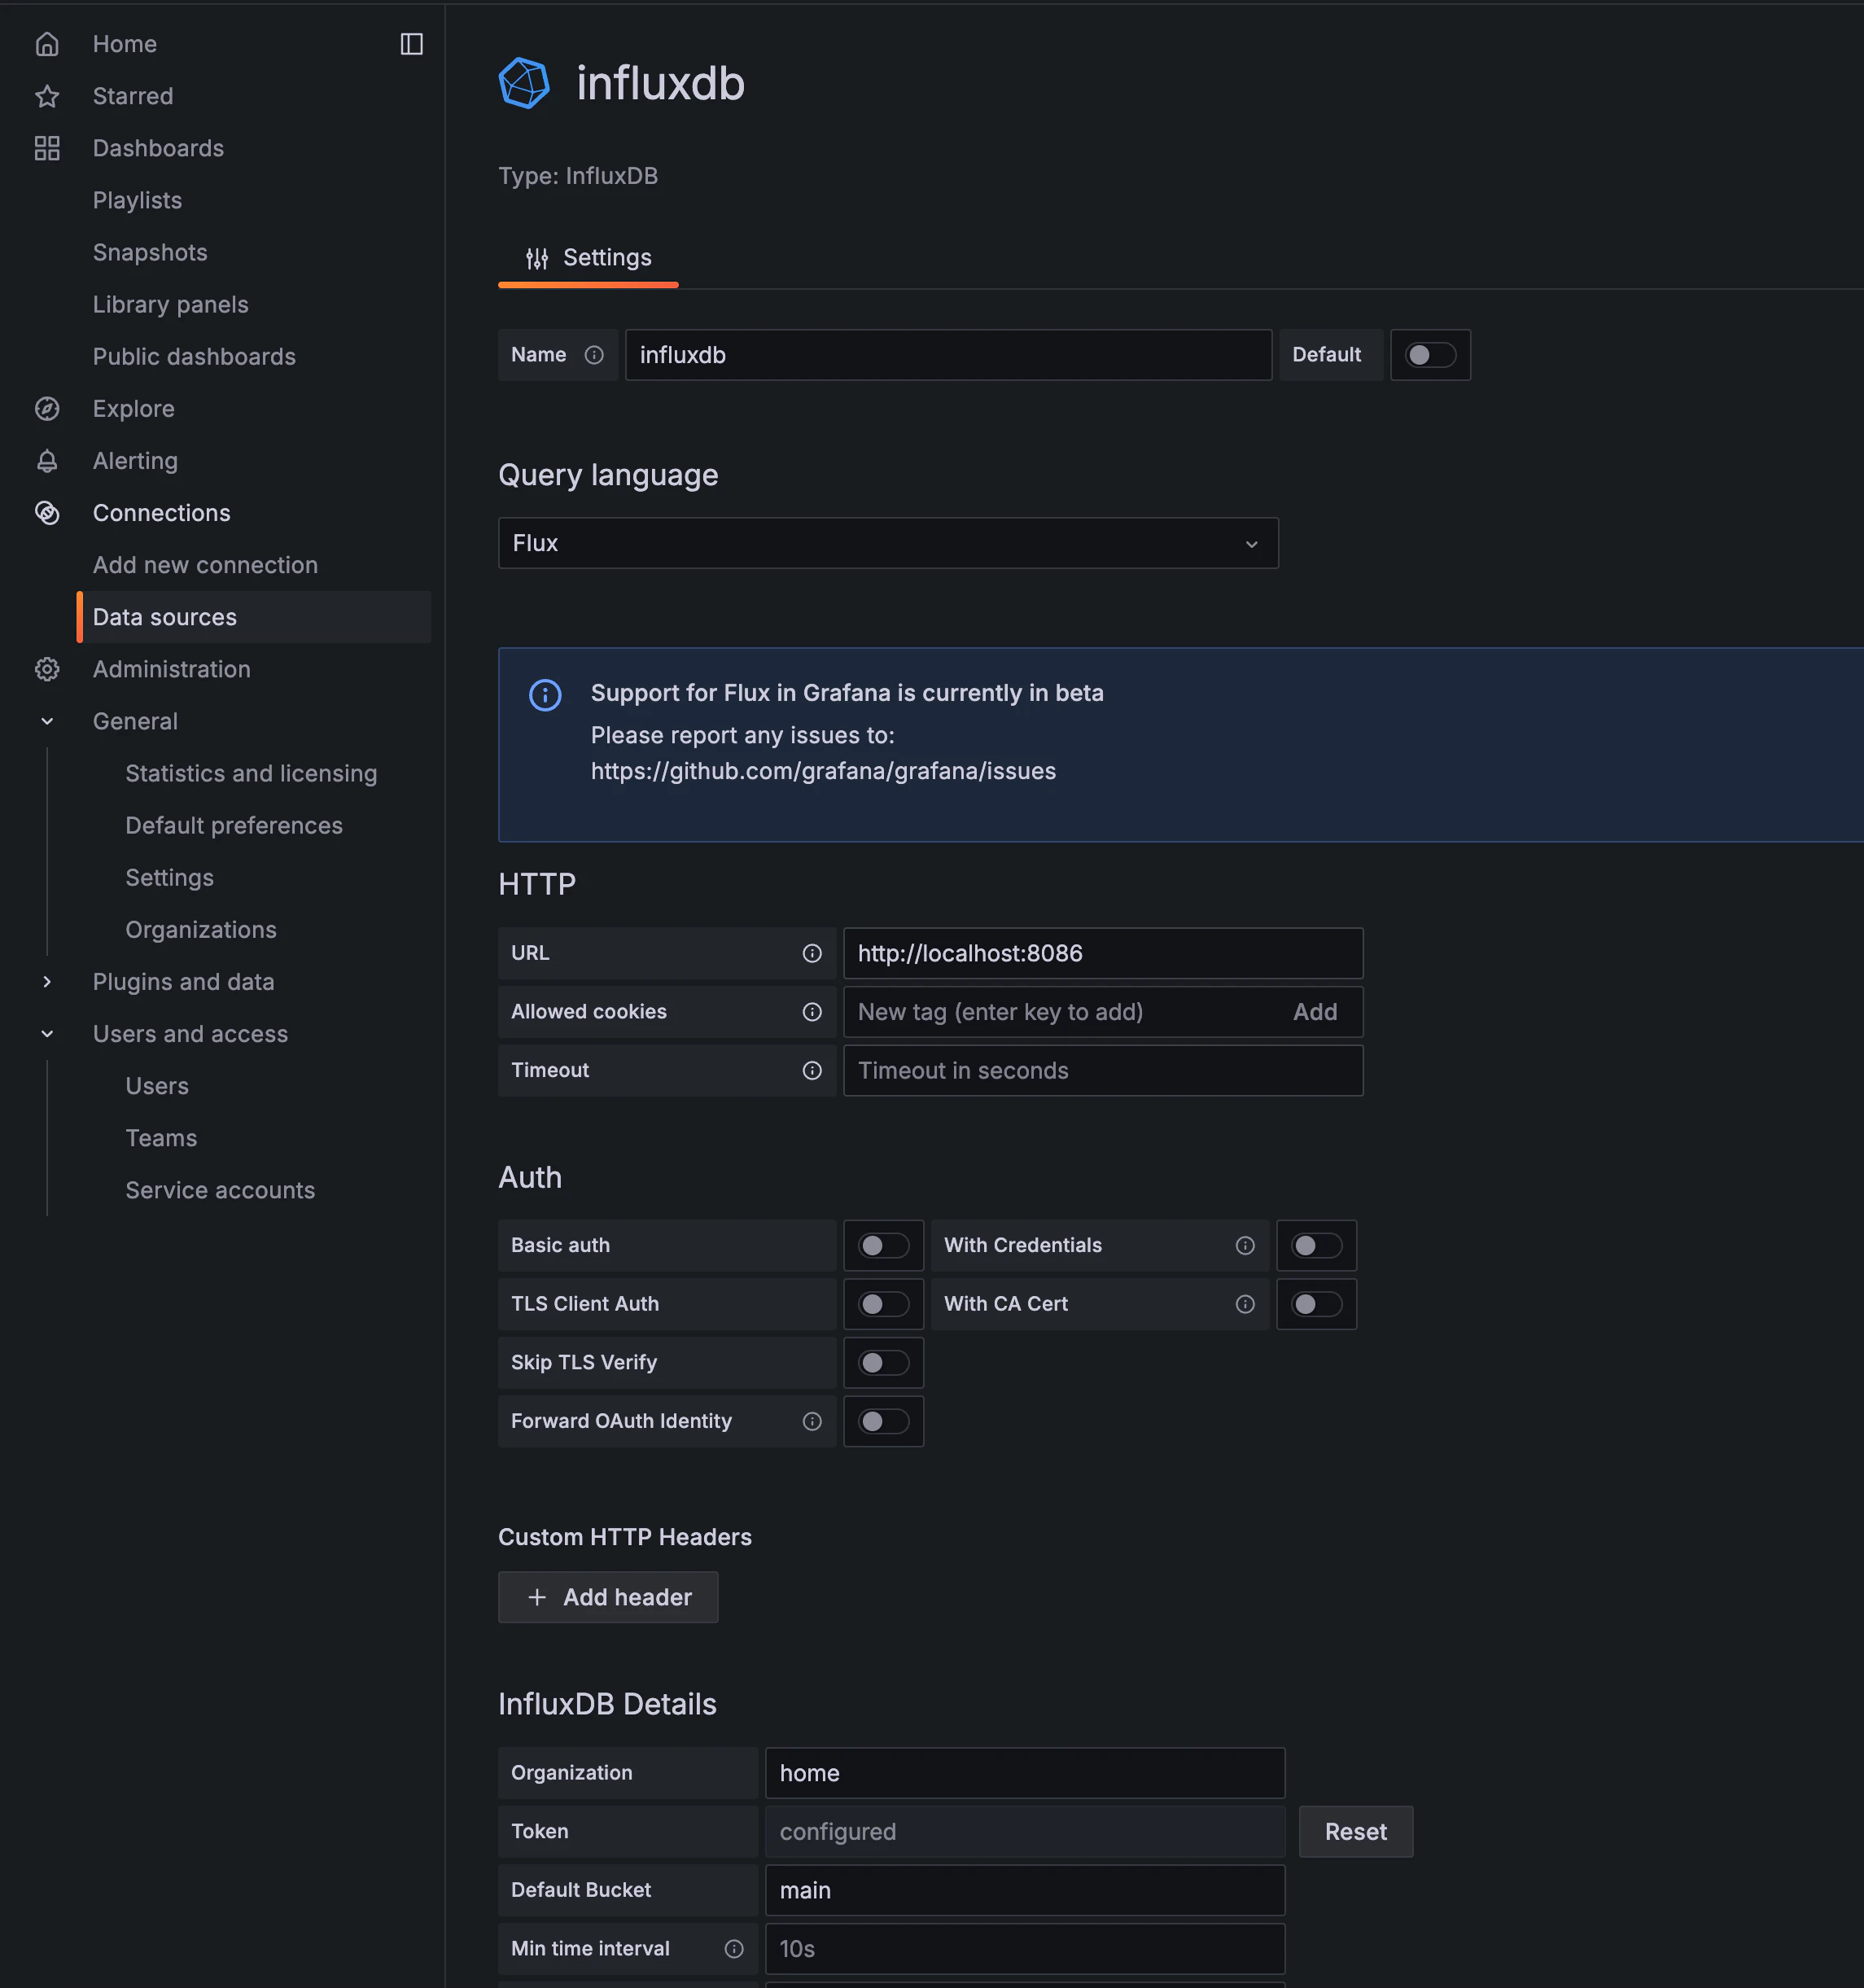Click the Timeout in seconds field
Viewport: 1864px width, 1988px height.
(1103, 1071)
